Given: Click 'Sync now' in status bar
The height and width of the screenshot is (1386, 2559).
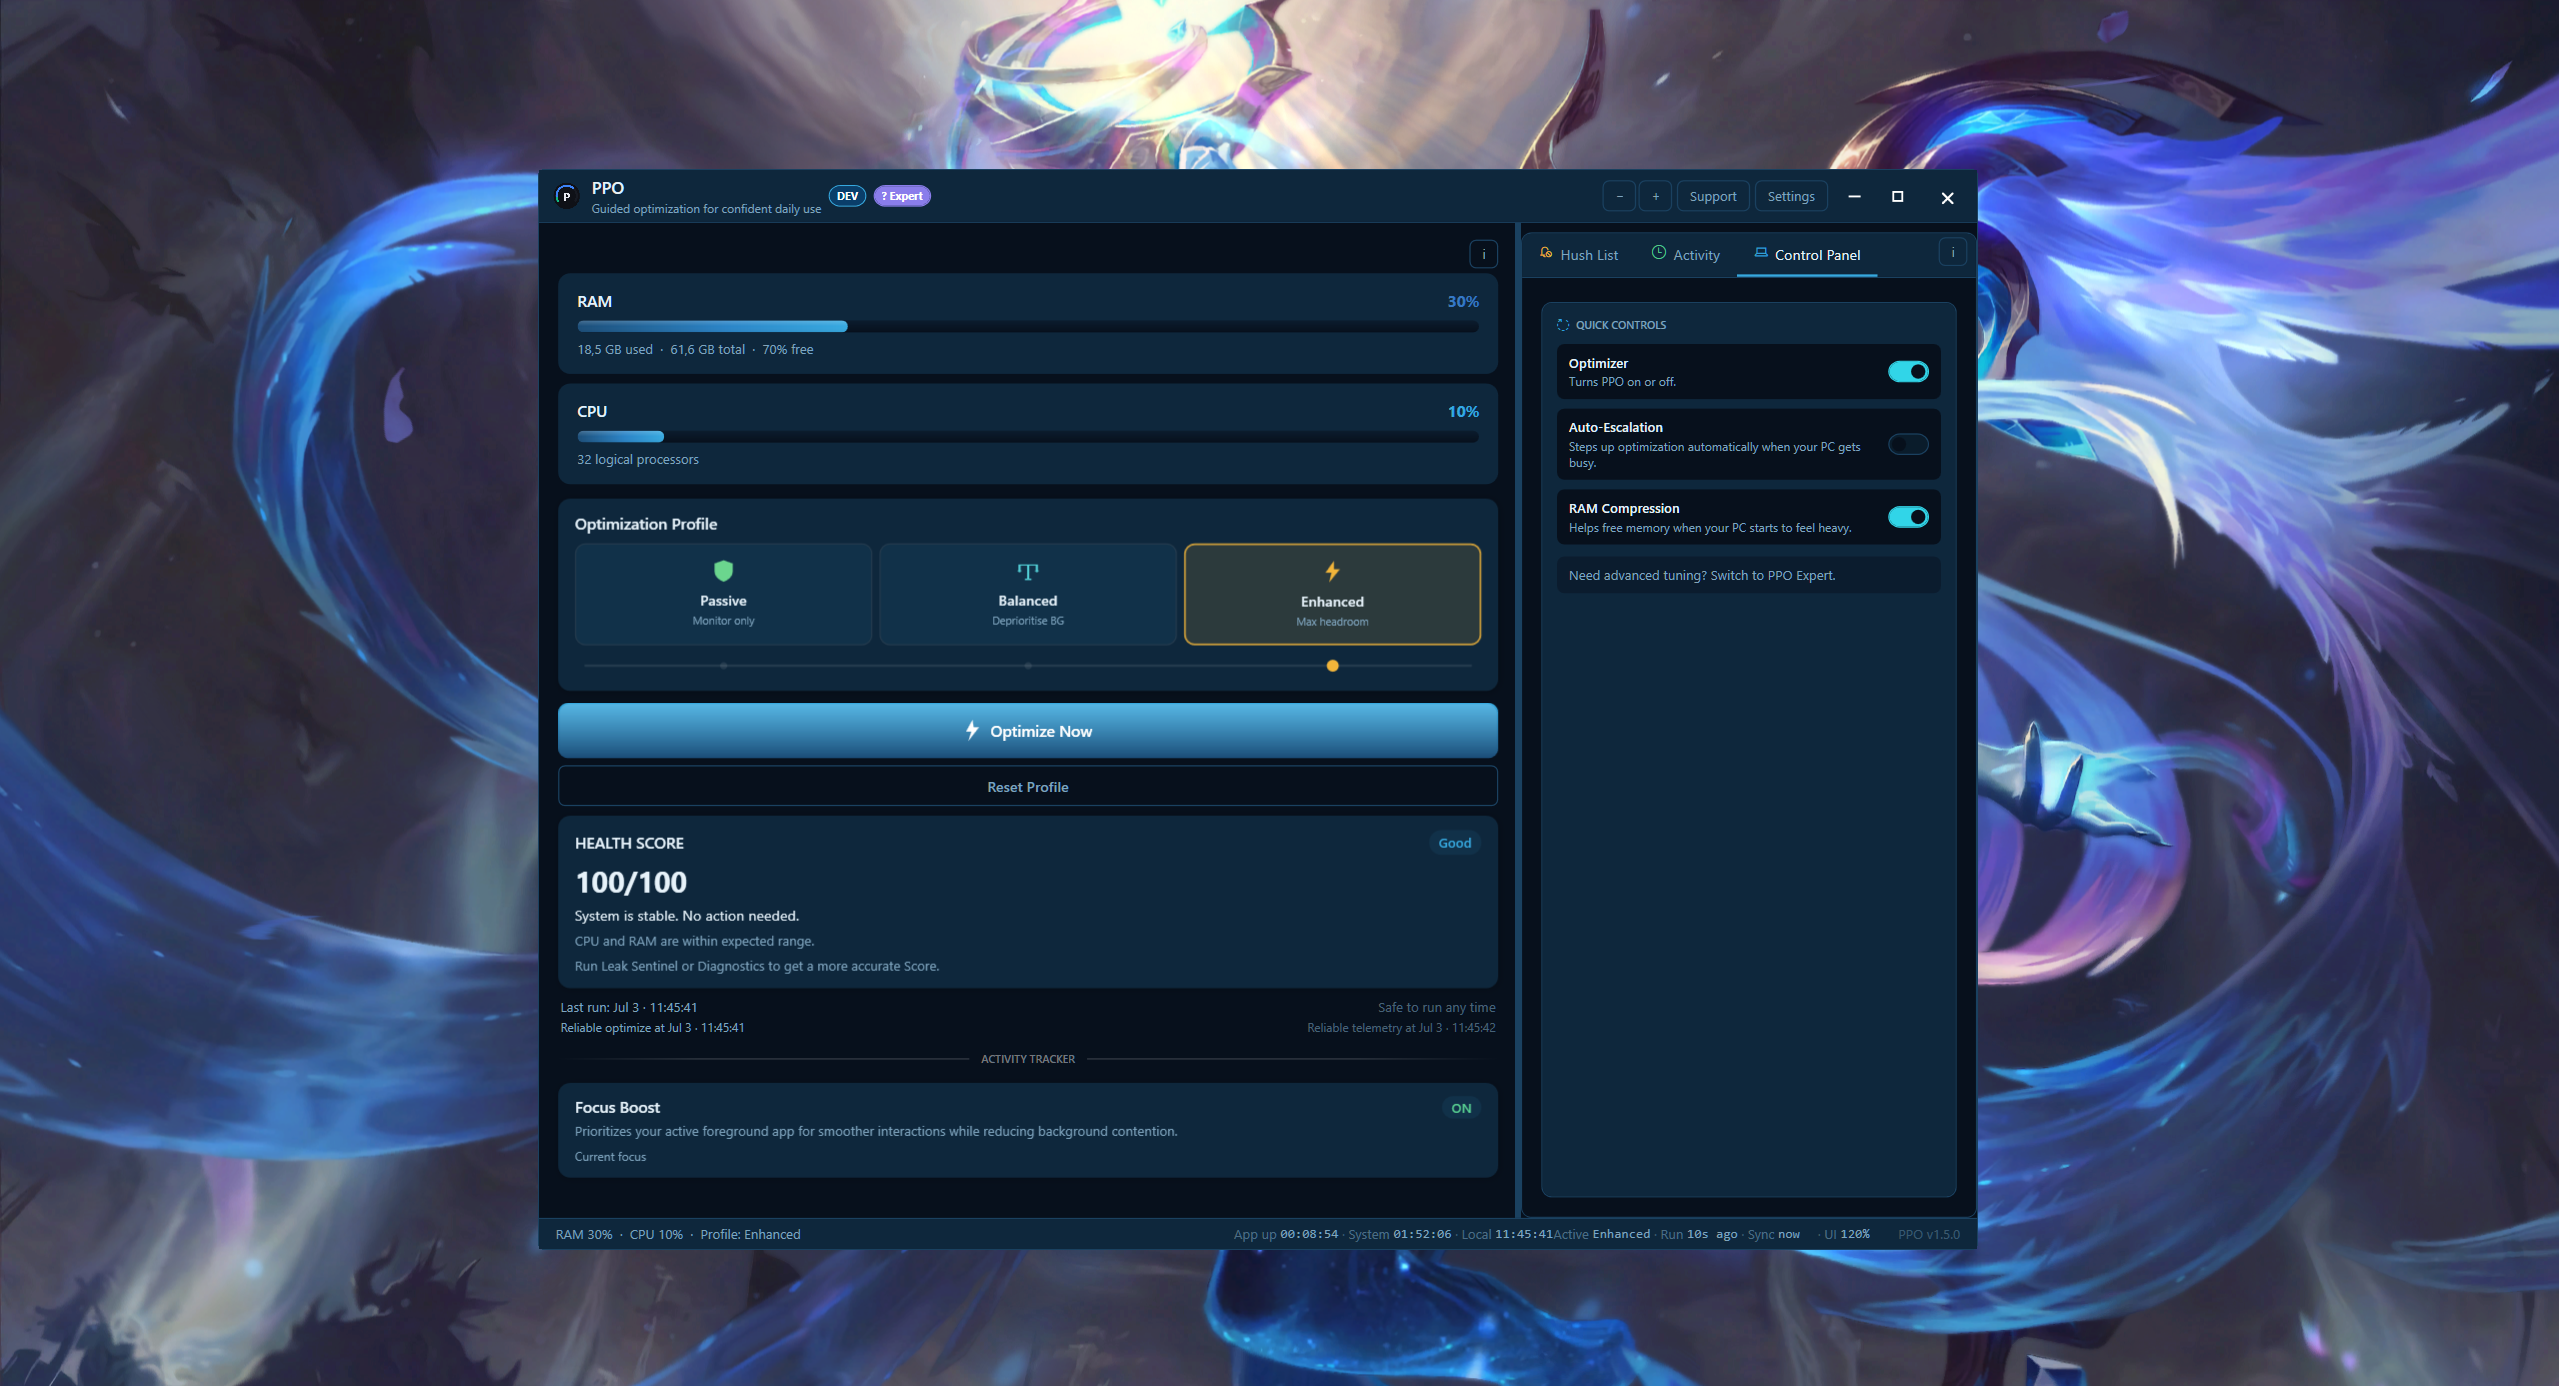Looking at the screenshot, I should click(x=1773, y=1235).
